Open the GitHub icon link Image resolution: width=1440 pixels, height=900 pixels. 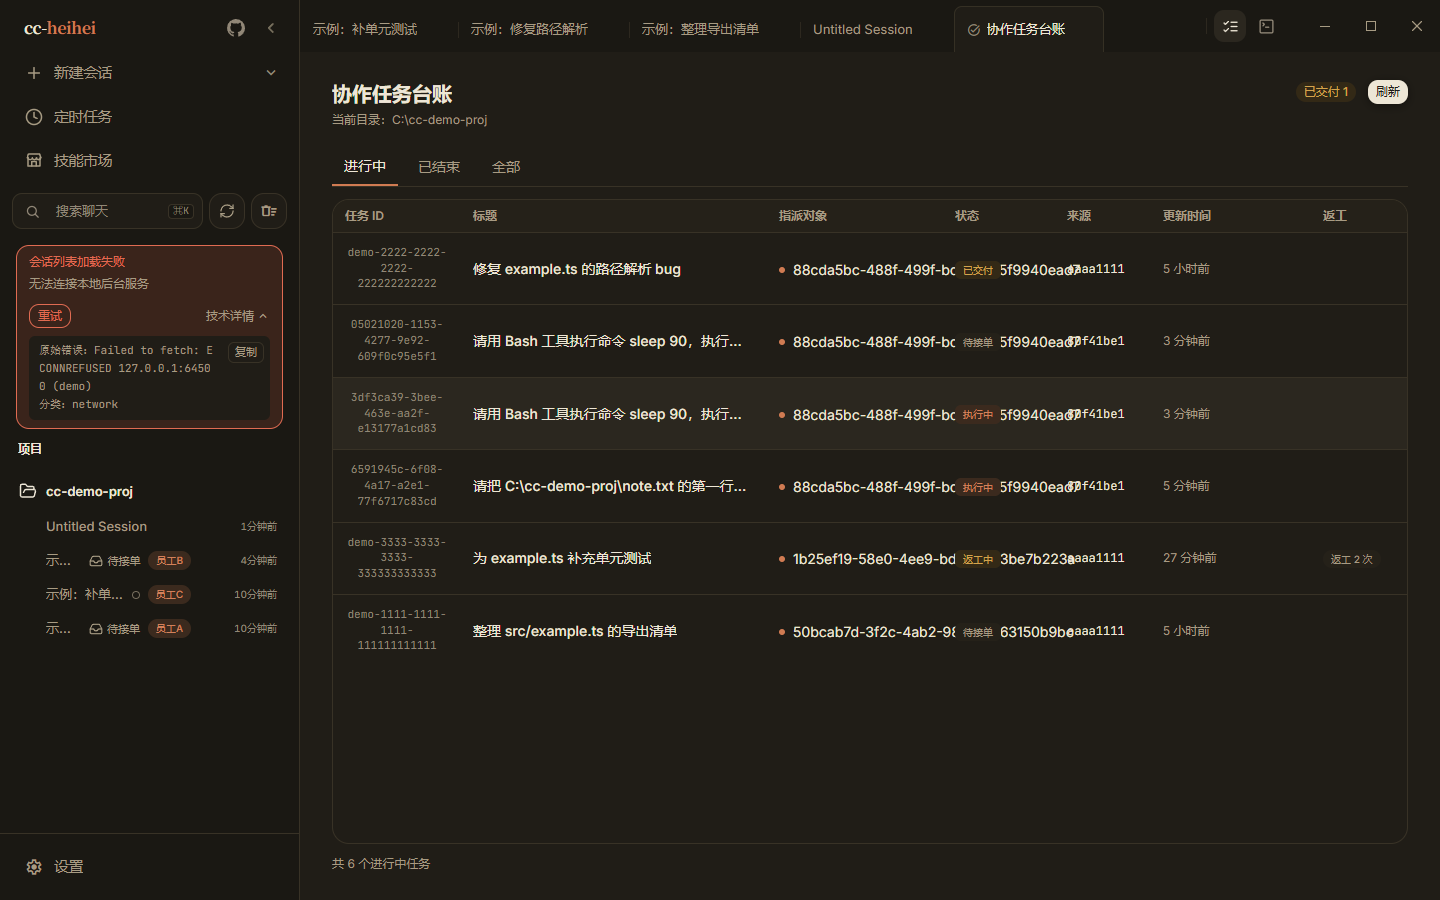pos(236,28)
